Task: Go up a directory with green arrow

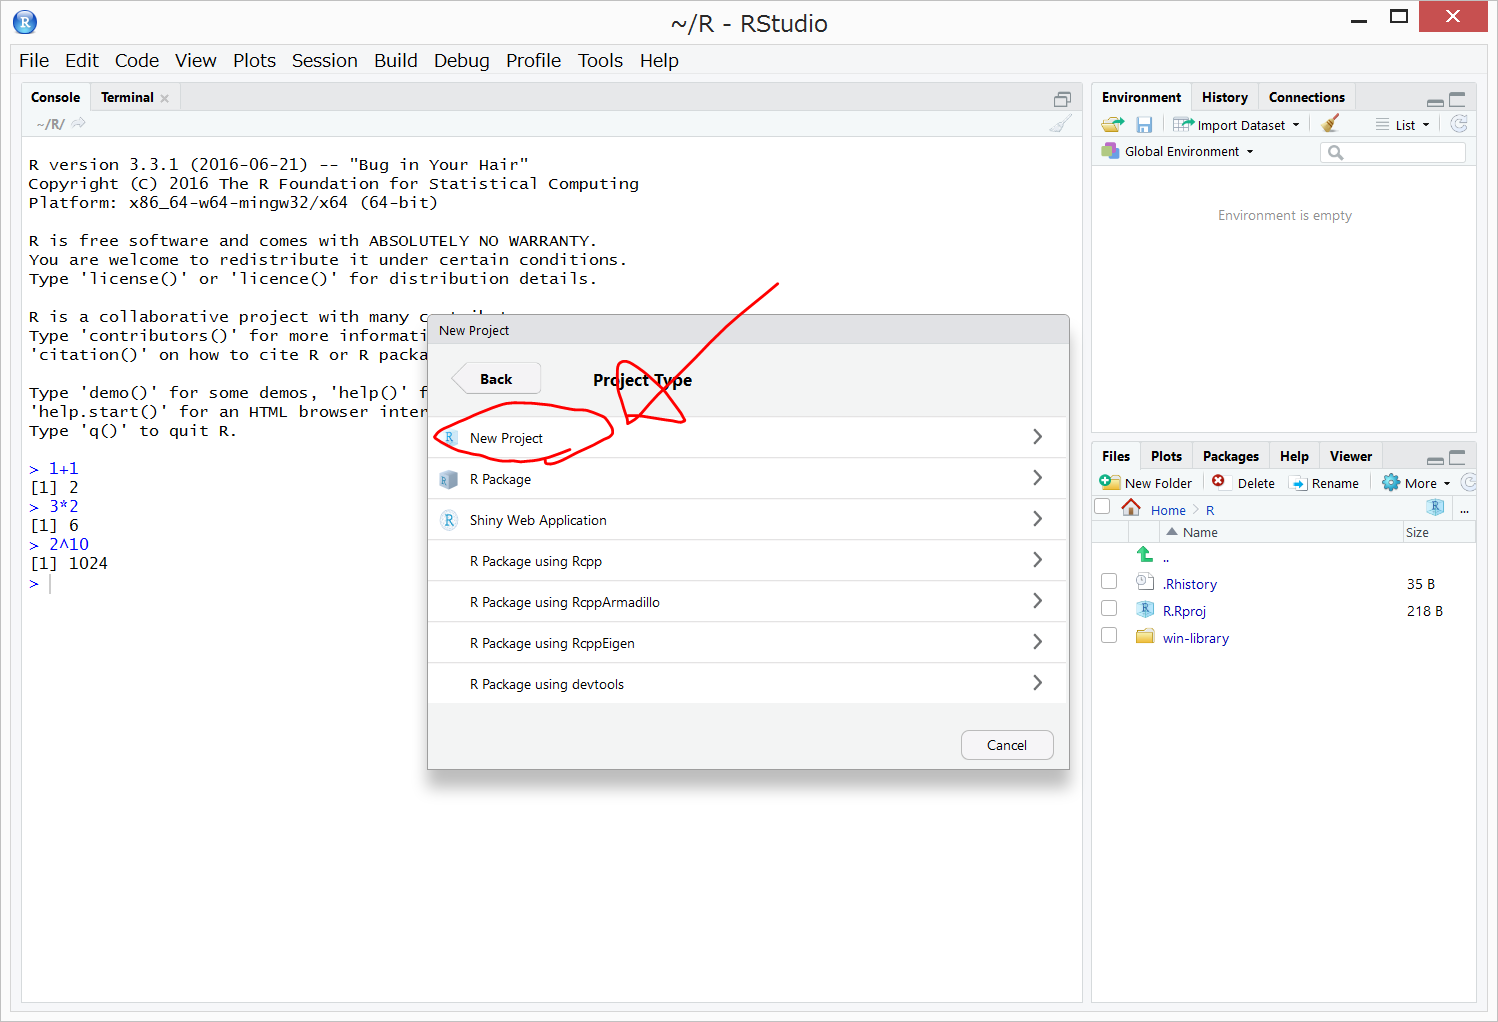Action: 1145,555
